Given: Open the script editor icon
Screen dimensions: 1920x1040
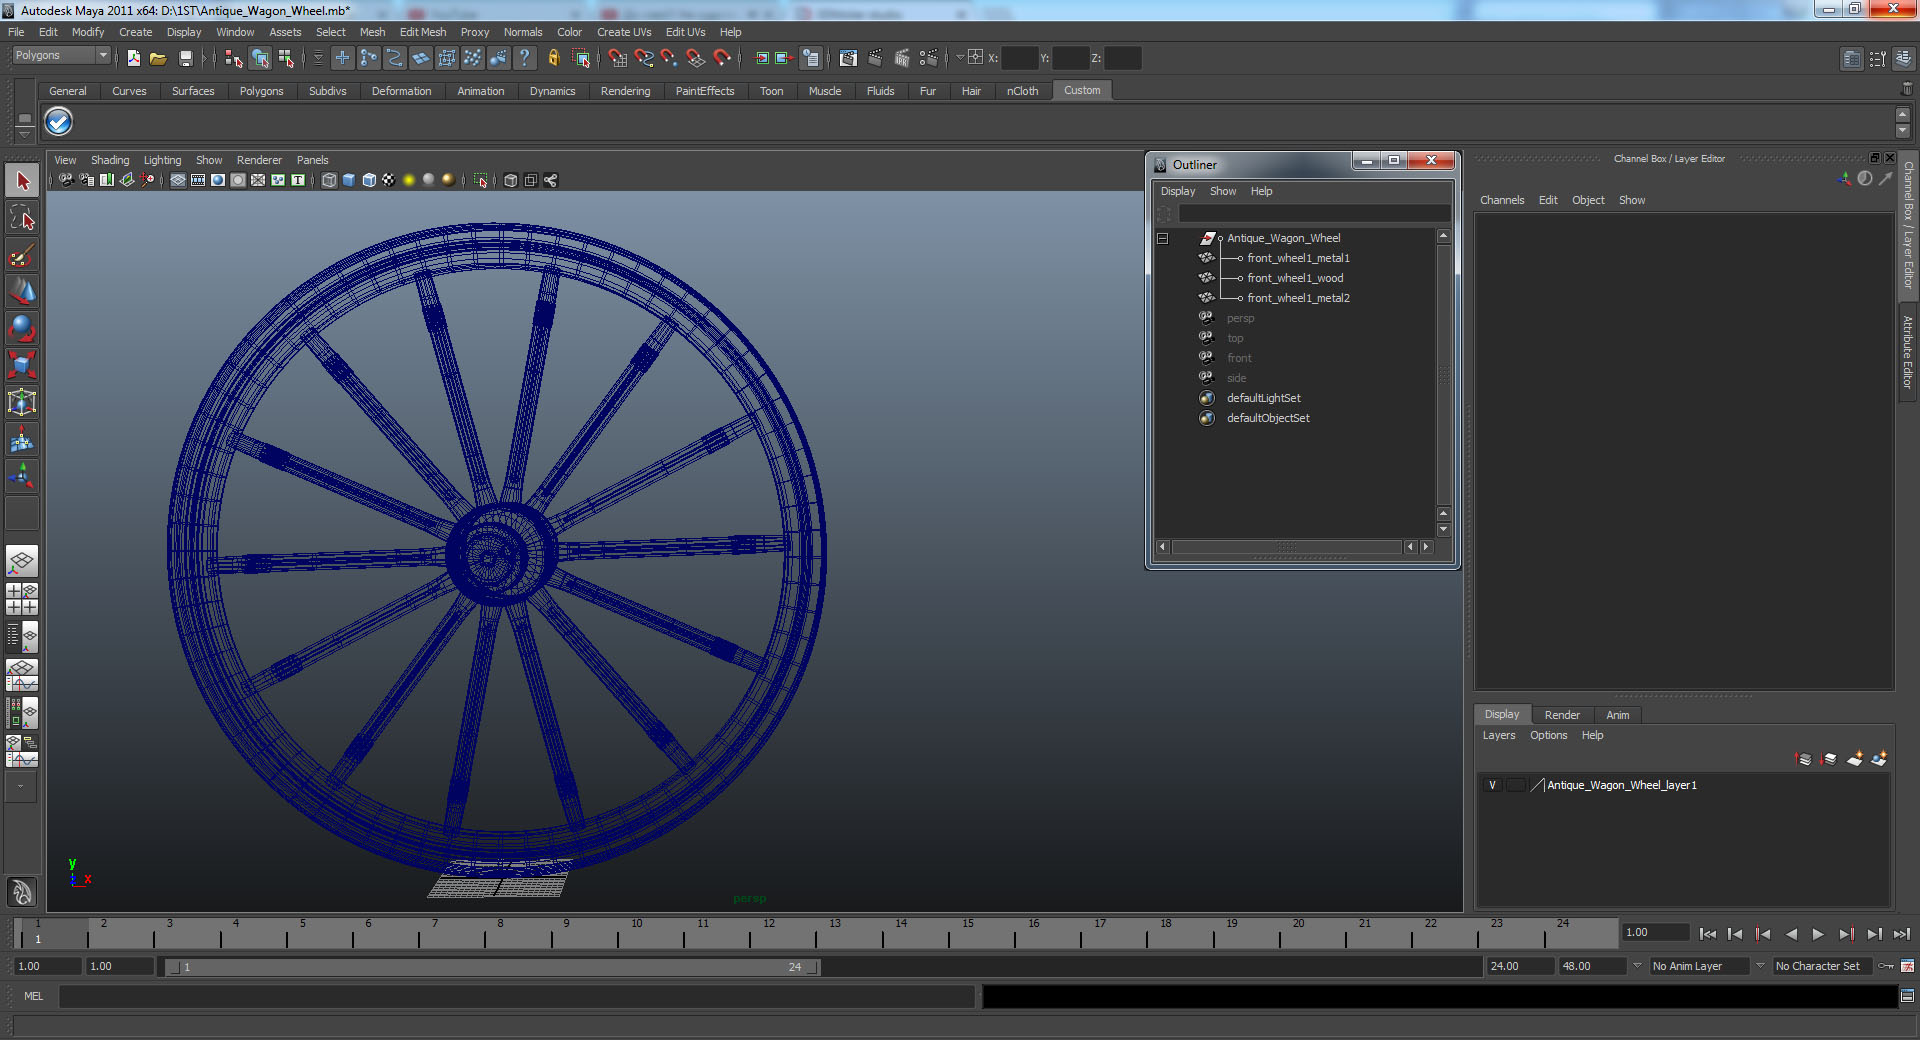Looking at the screenshot, I should click(x=1907, y=996).
